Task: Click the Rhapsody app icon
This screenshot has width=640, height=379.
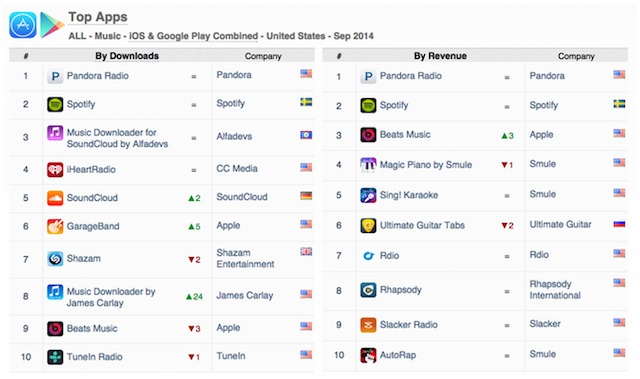Action: tap(368, 290)
